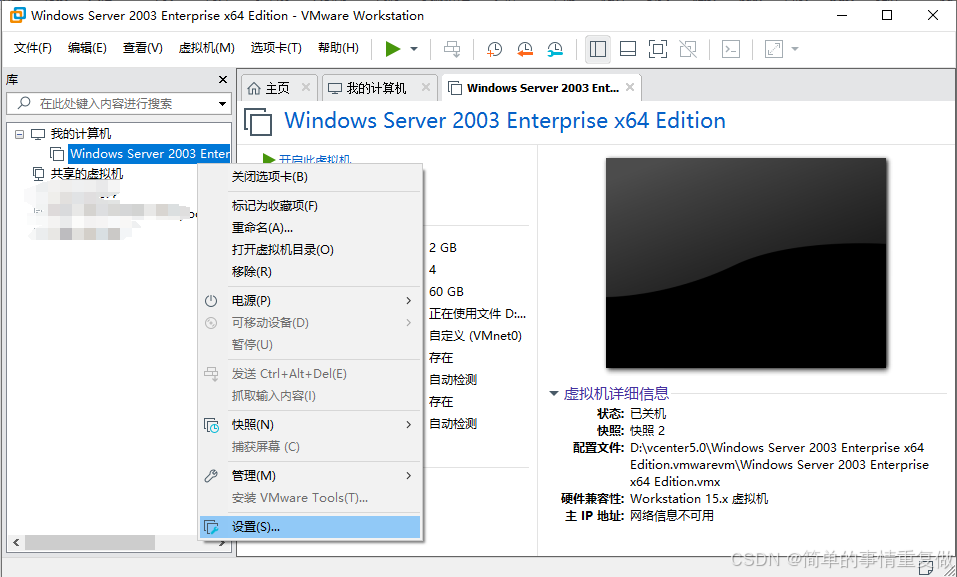Image resolution: width=957 pixels, height=577 pixels.
Task: Open the 查看(V) menu
Action: click(142, 48)
